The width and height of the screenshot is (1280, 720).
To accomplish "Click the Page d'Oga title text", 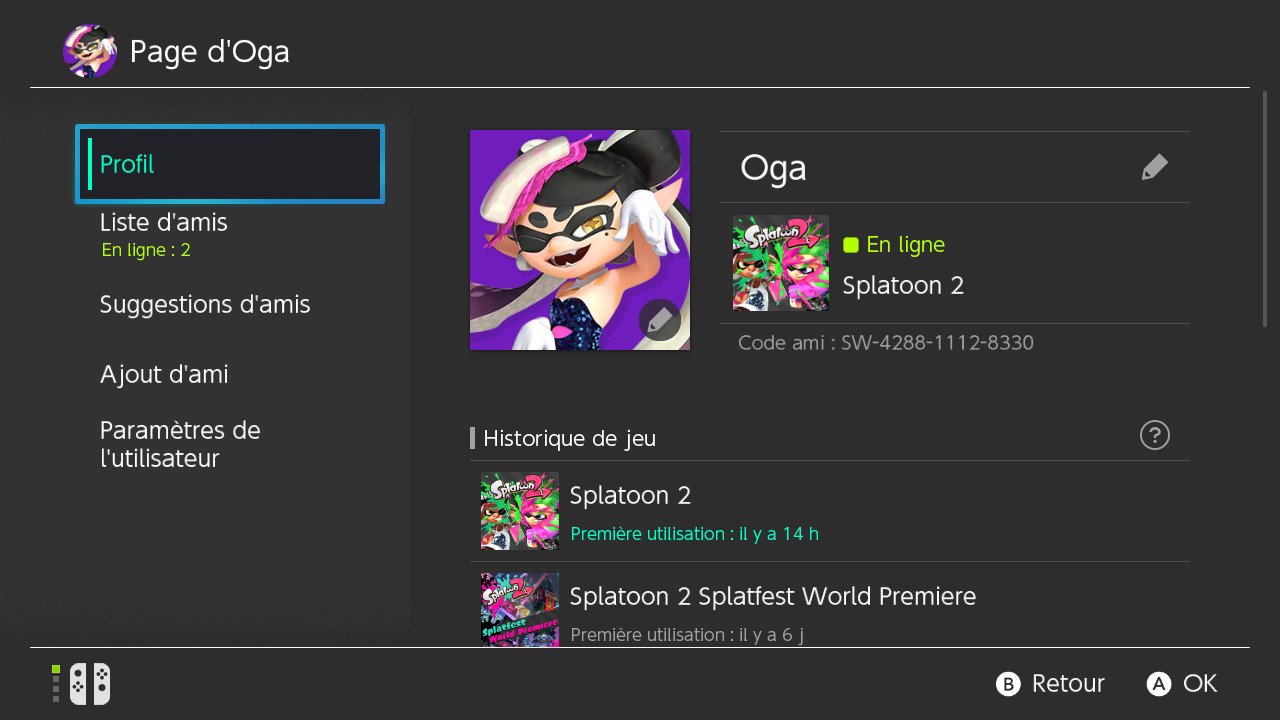I will tap(210, 51).
